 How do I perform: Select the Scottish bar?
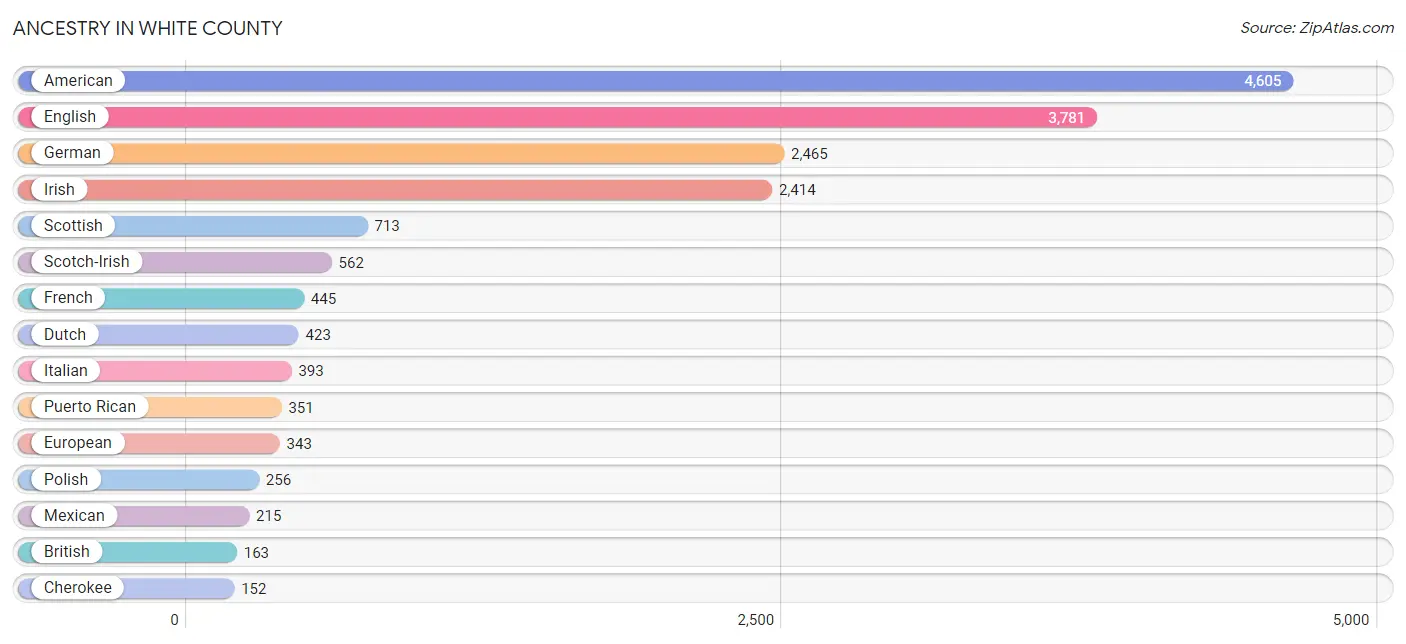240,226
